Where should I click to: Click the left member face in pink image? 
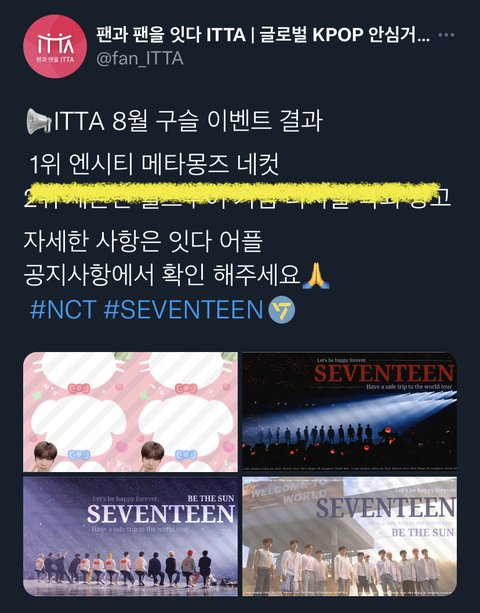pos(46,456)
